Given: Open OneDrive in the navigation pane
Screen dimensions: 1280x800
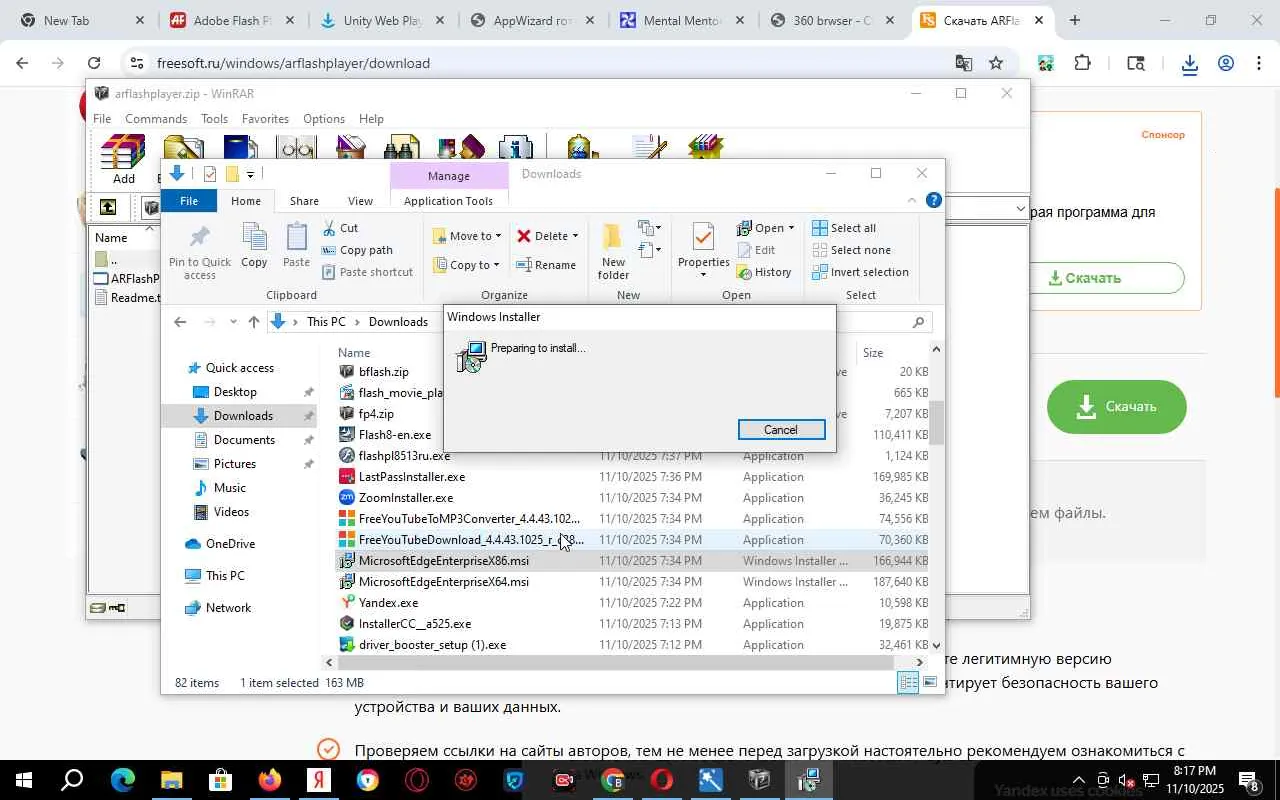Looking at the screenshot, I should (230, 544).
